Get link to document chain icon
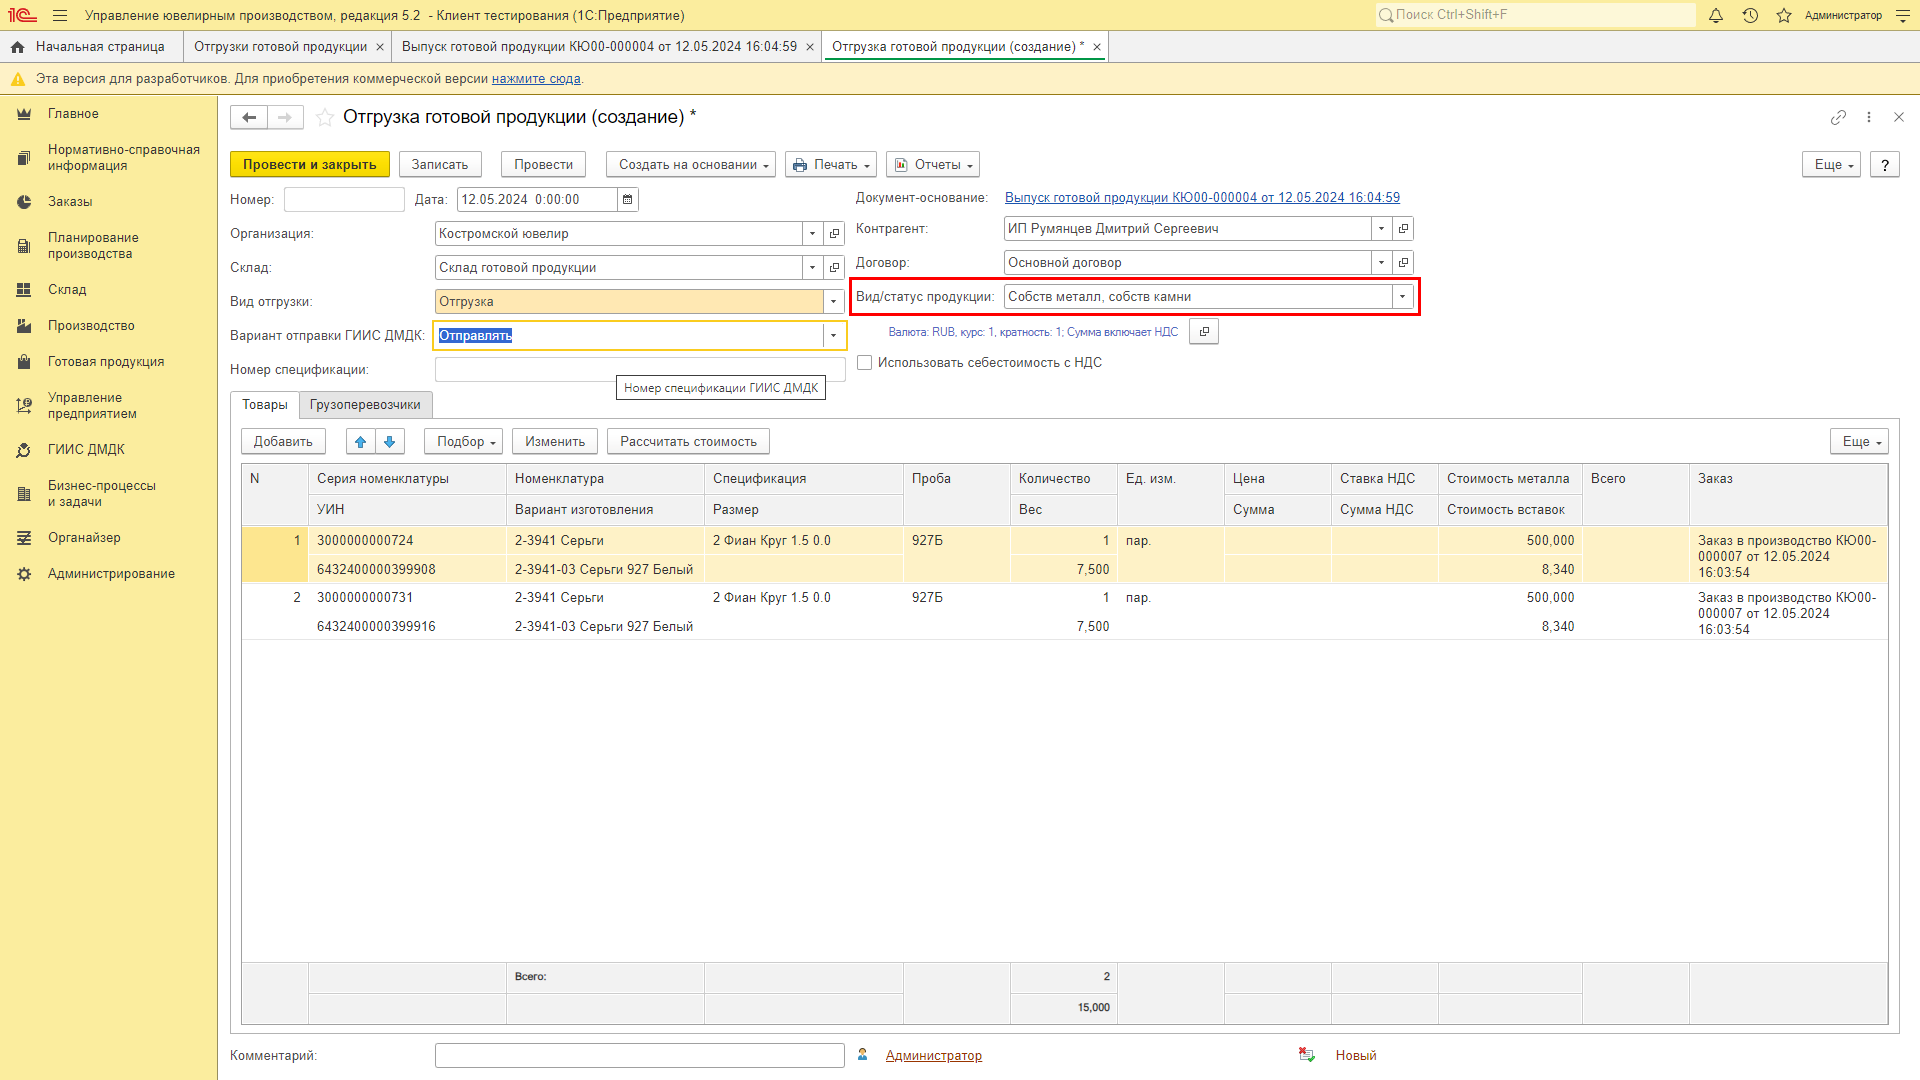This screenshot has width=1920, height=1080. click(x=1838, y=117)
